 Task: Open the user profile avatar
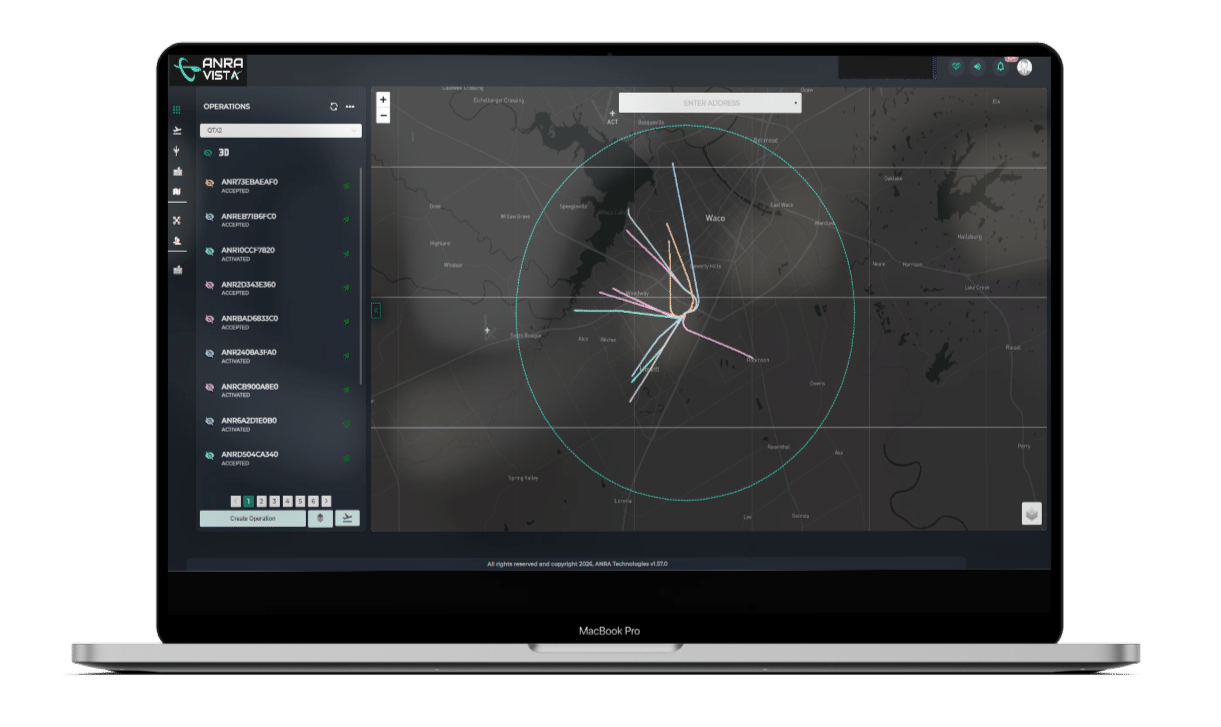coord(1025,67)
